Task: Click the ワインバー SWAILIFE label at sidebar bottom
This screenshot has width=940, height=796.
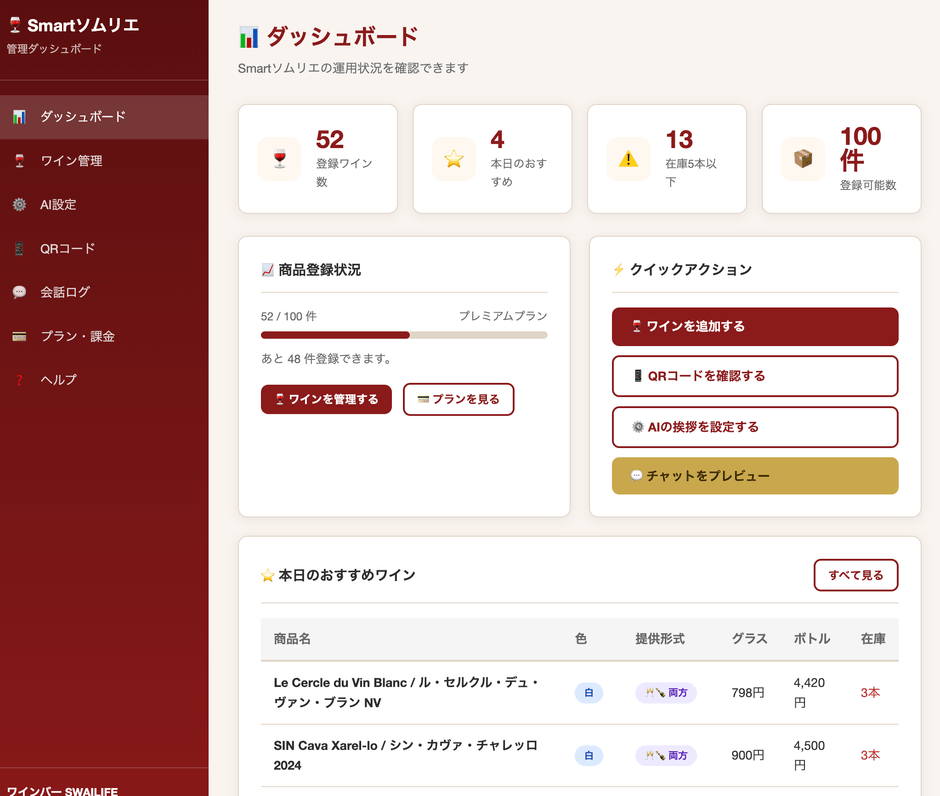Action: pos(62,791)
